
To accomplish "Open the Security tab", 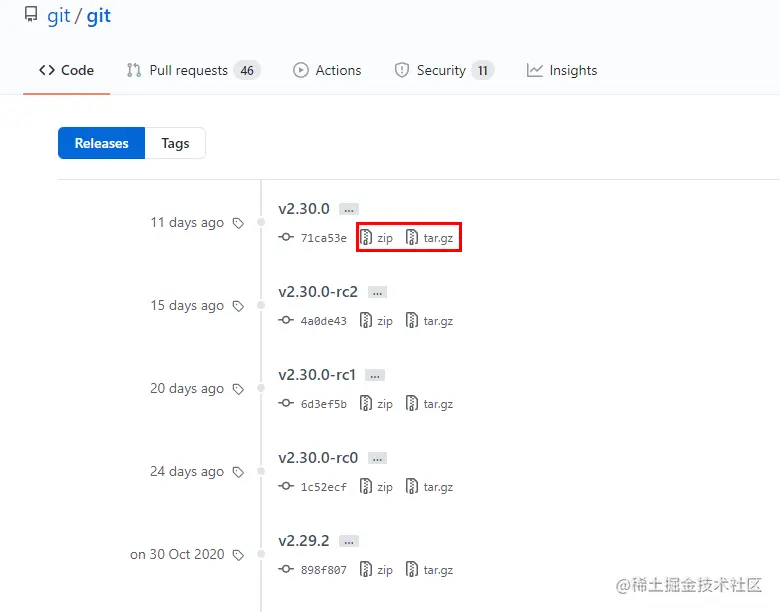I will pos(444,70).
